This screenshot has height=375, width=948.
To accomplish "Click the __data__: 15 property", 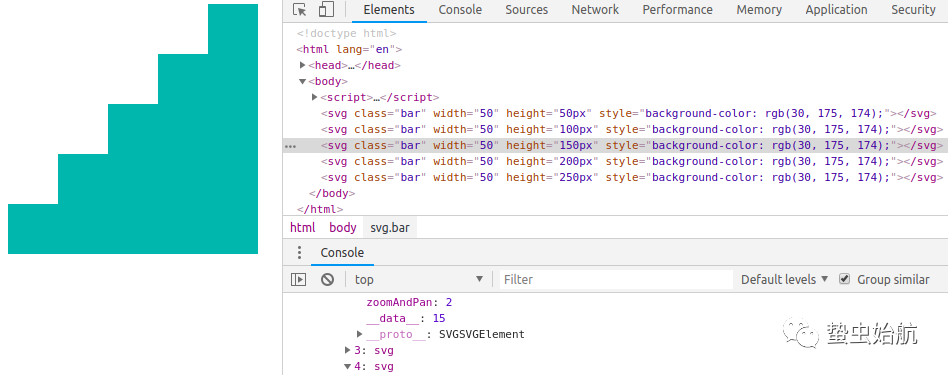I will coord(406,318).
